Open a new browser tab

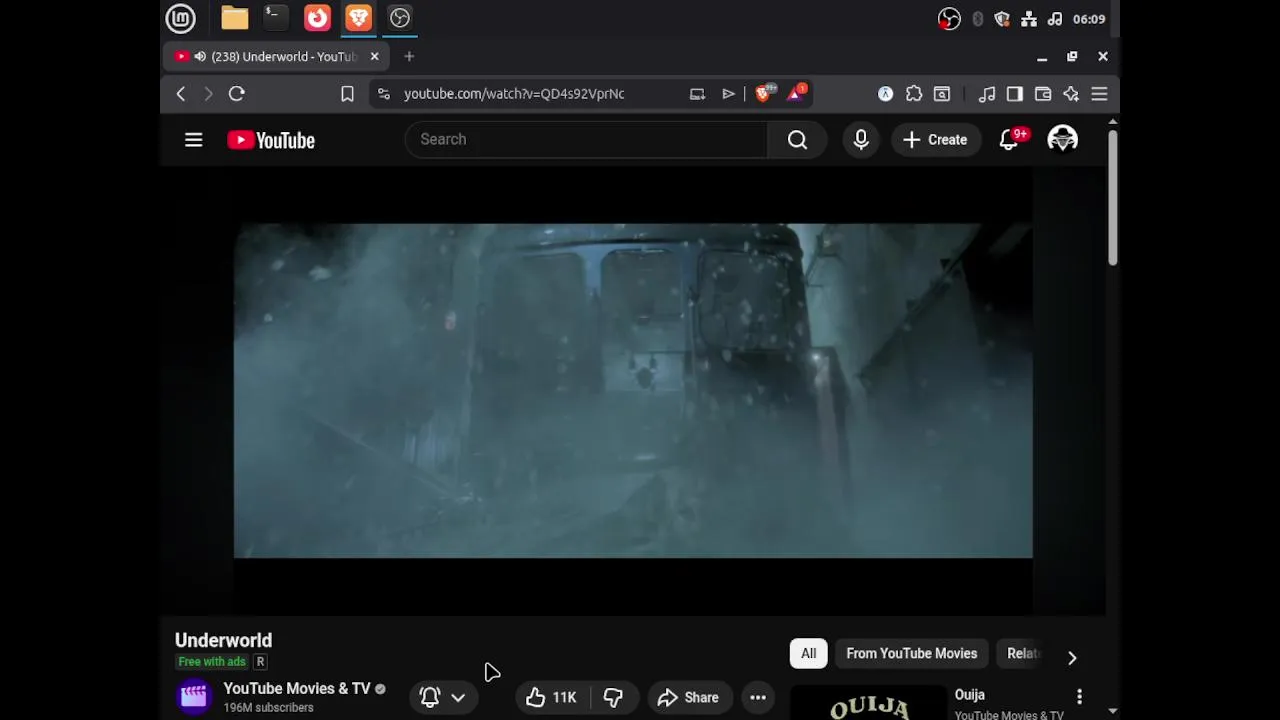[409, 57]
